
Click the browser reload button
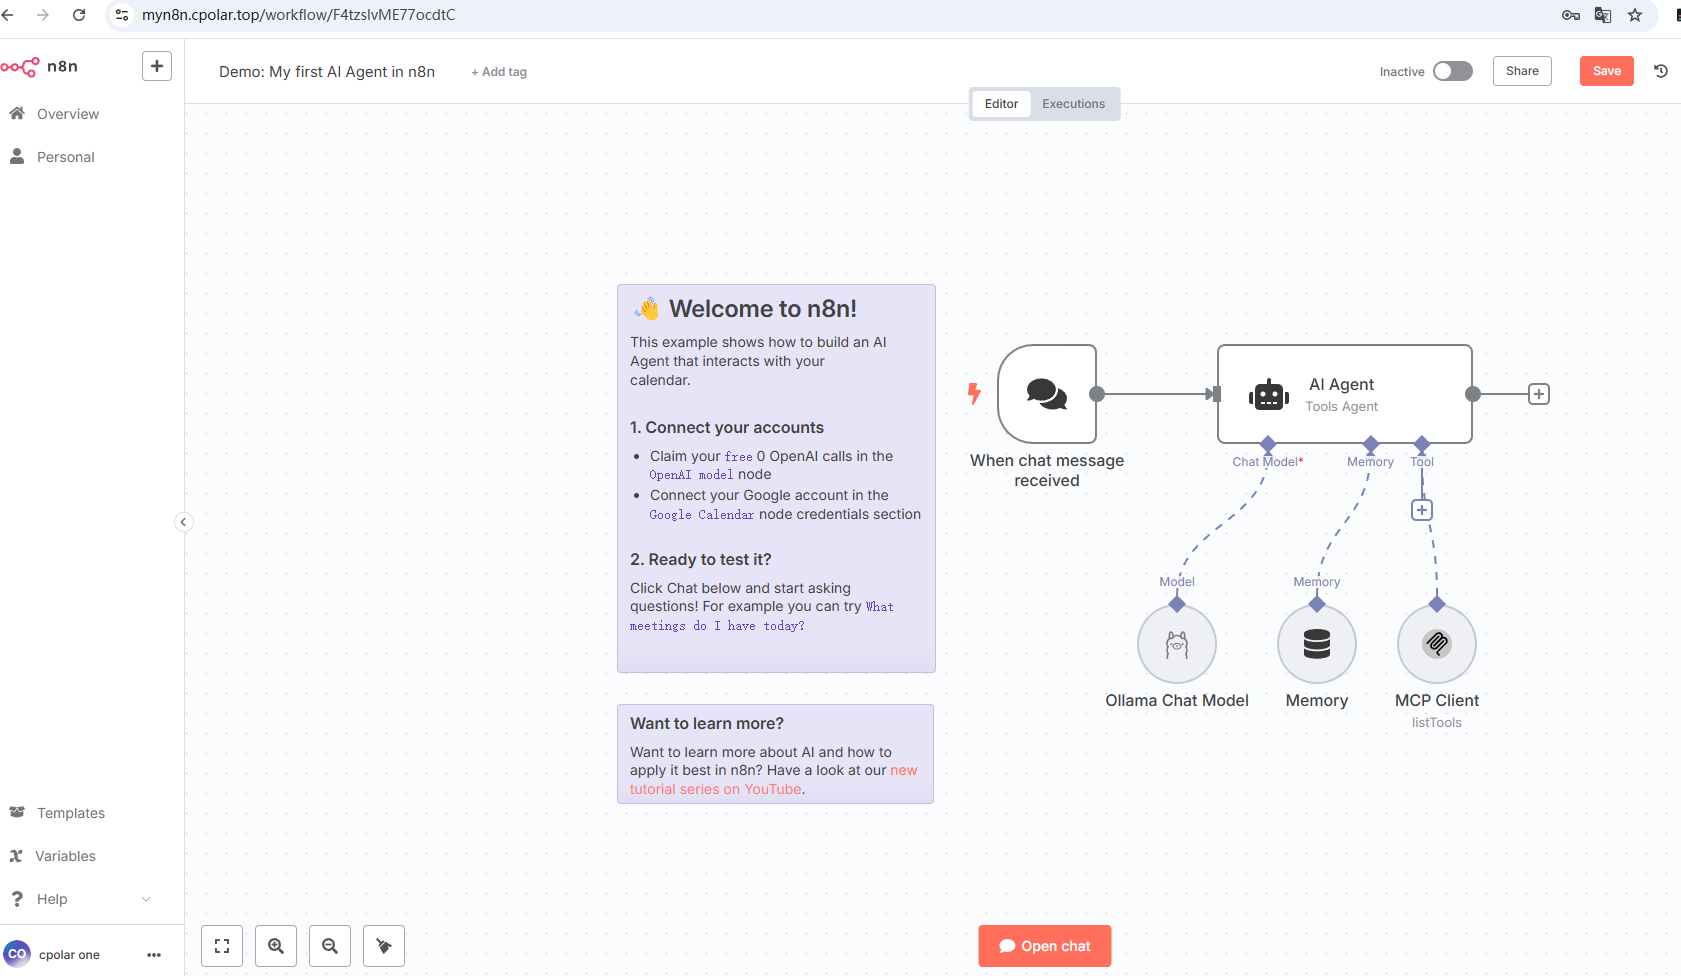(79, 15)
